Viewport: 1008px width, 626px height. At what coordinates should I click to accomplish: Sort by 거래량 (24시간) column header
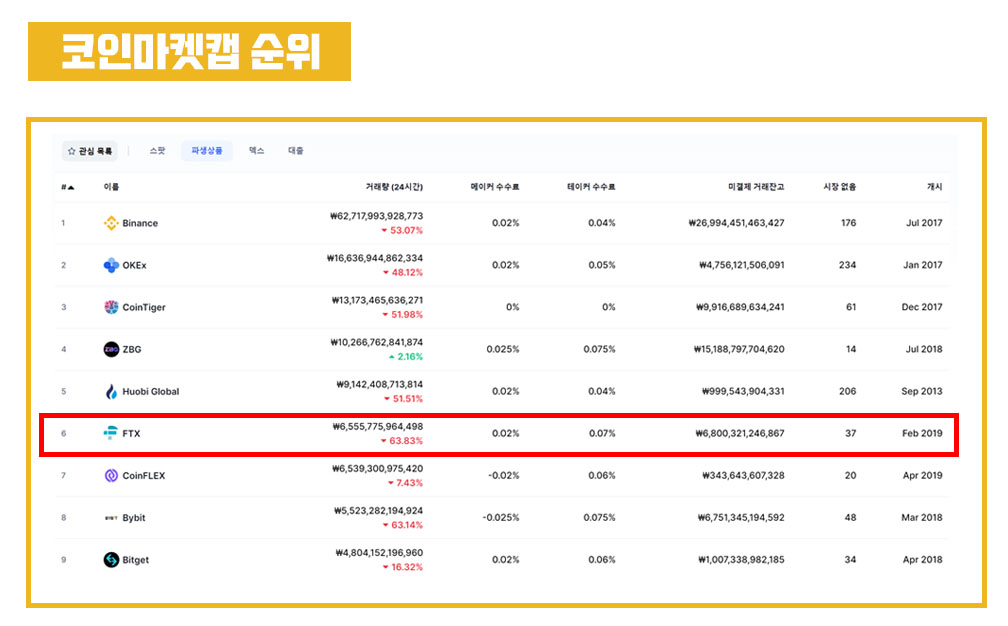click(x=394, y=187)
